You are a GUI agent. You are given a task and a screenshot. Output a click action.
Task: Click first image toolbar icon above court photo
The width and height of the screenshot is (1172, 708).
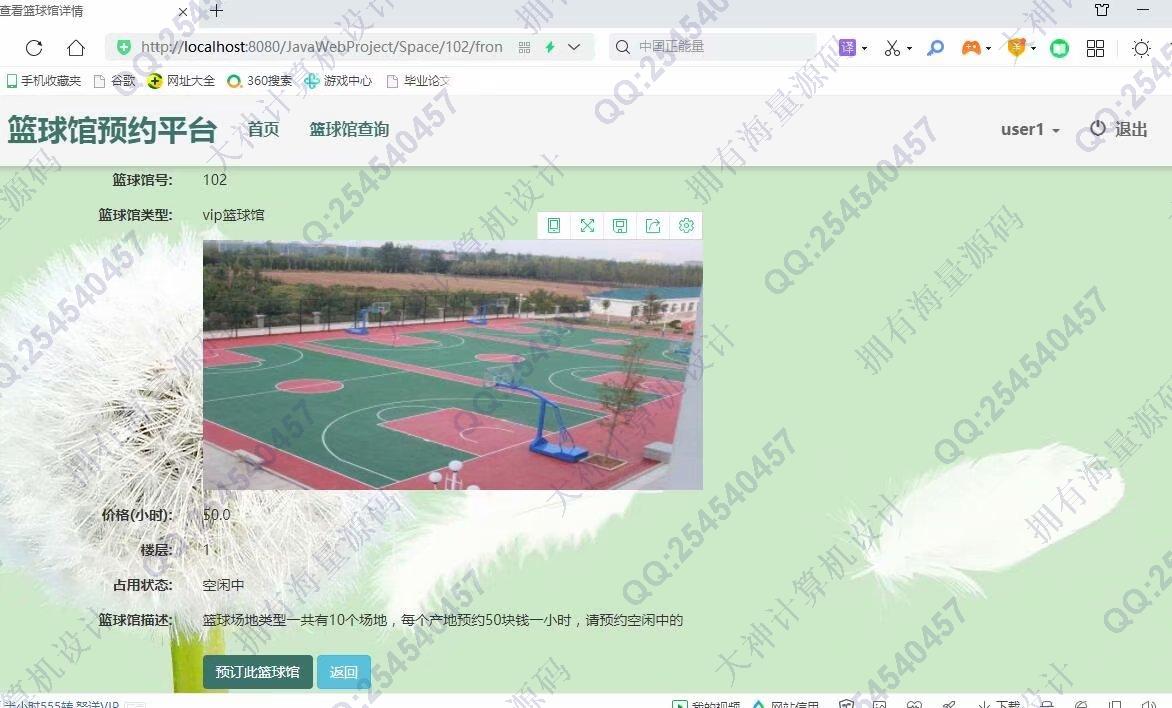coord(554,226)
